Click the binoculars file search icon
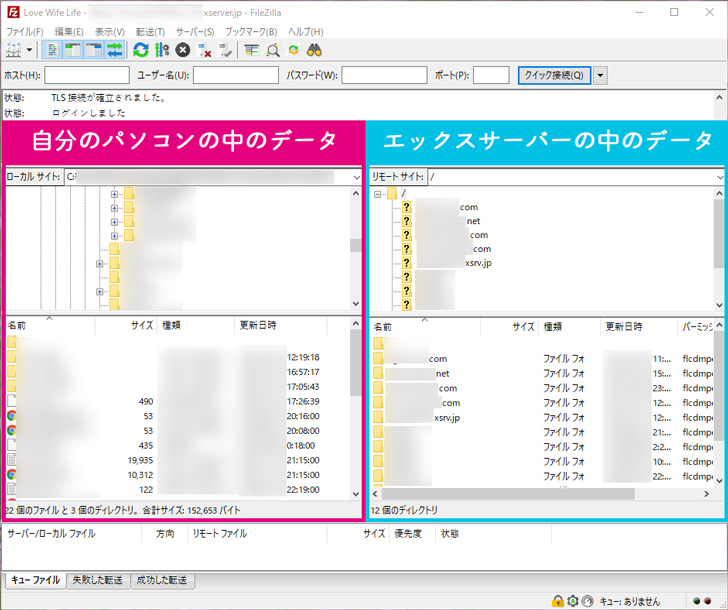This screenshot has width=728, height=610. [x=314, y=49]
